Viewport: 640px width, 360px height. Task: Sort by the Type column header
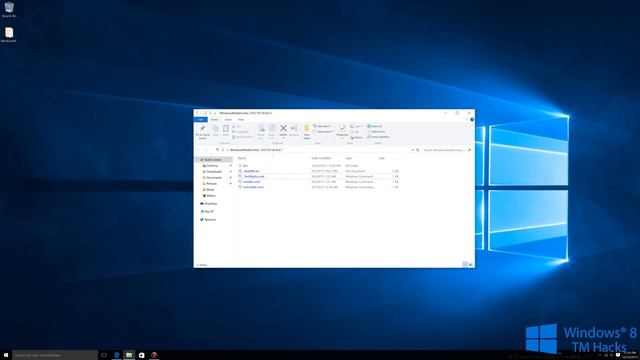[x=349, y=158]
